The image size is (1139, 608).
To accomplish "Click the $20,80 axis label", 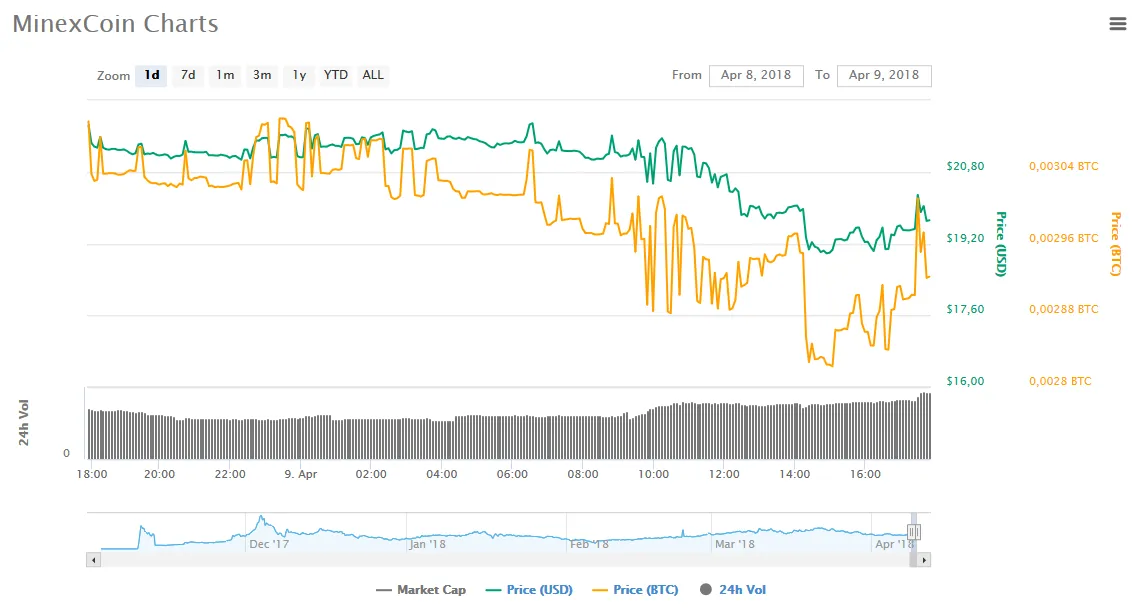I will tap(965, 166).
